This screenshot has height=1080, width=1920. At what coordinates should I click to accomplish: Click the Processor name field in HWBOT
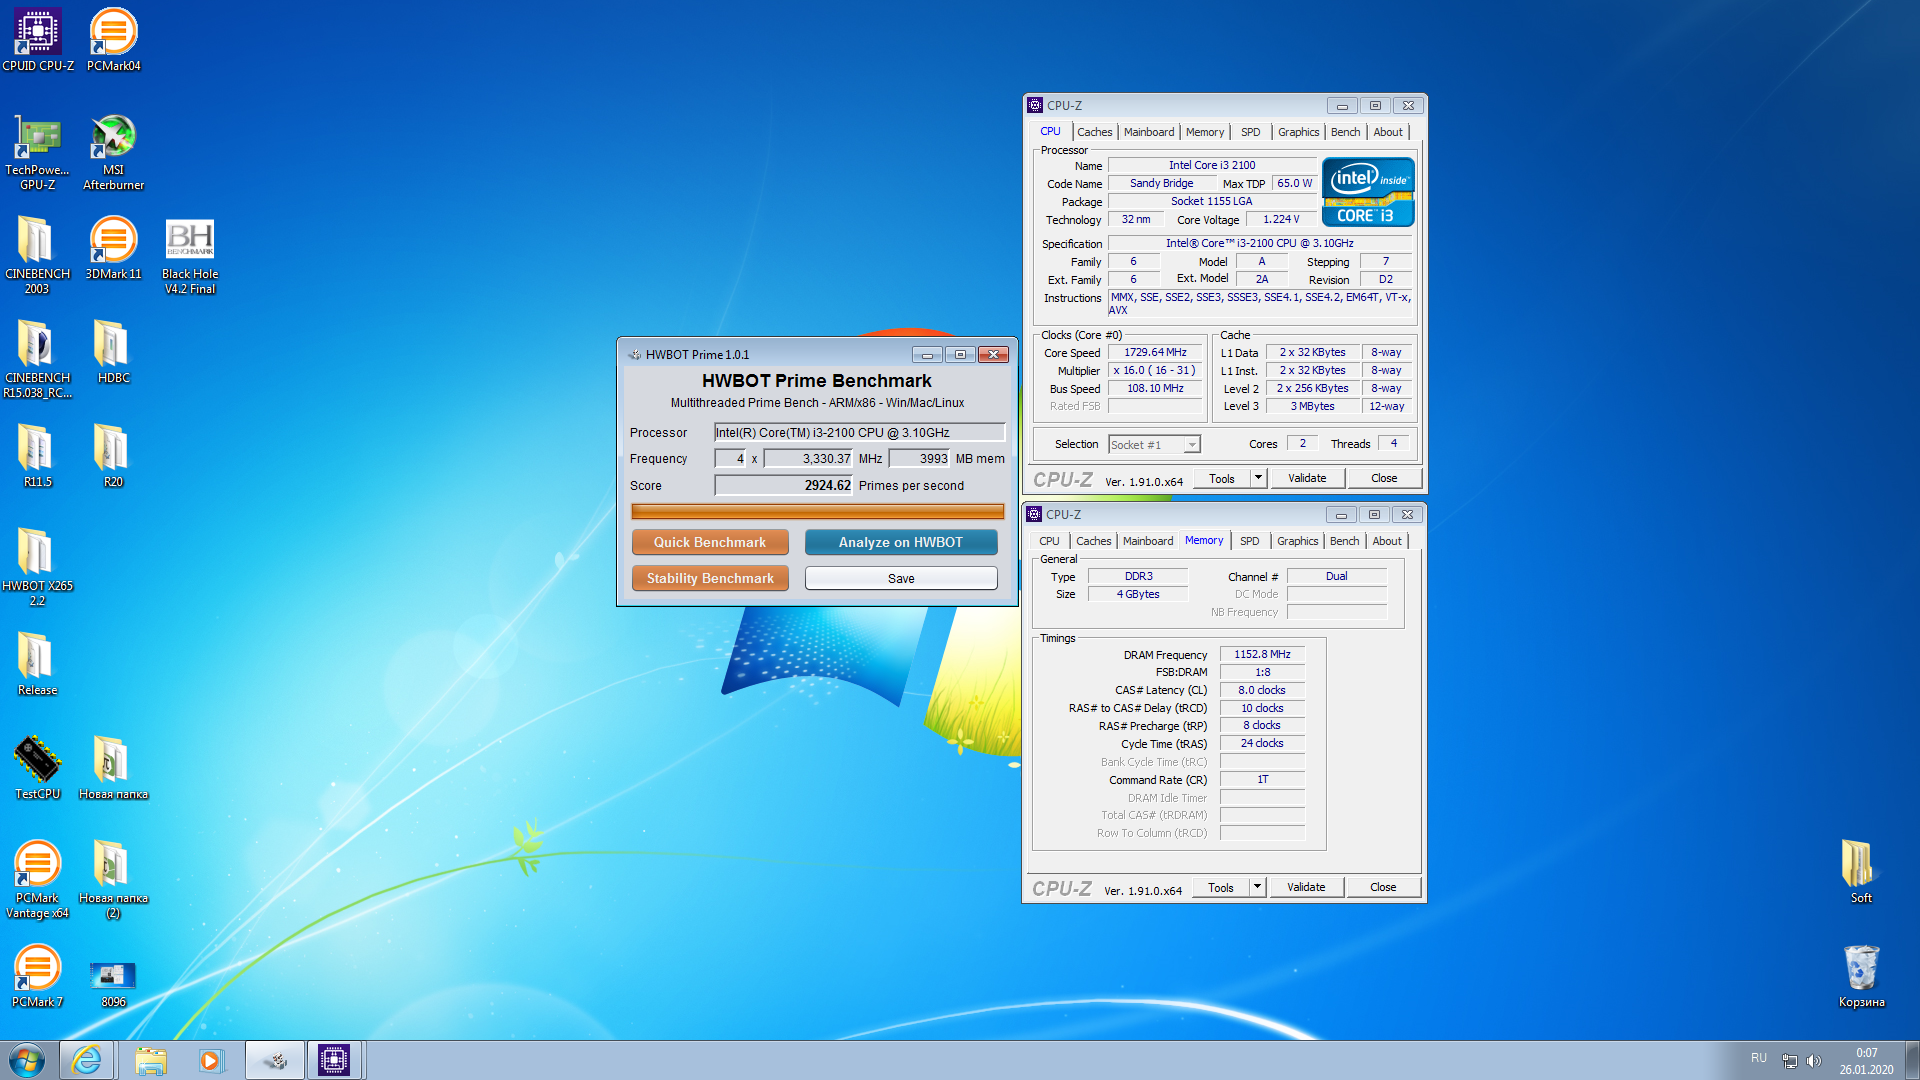coord(859,433)
